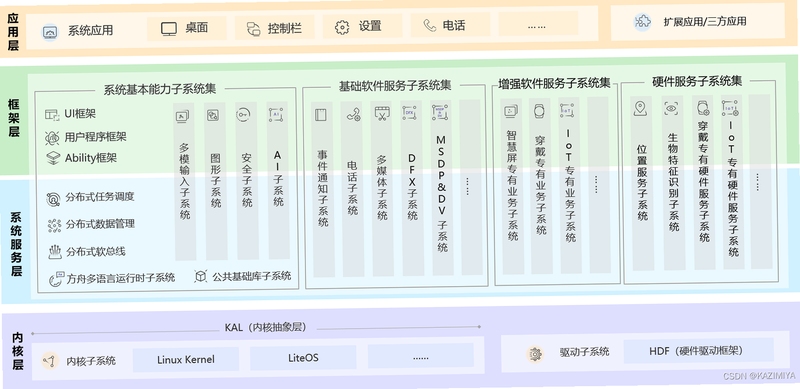Viewport: 800px width, 389px height.
Task: Click the icon above 电话子系统
Action: click(x=354, y=115)
